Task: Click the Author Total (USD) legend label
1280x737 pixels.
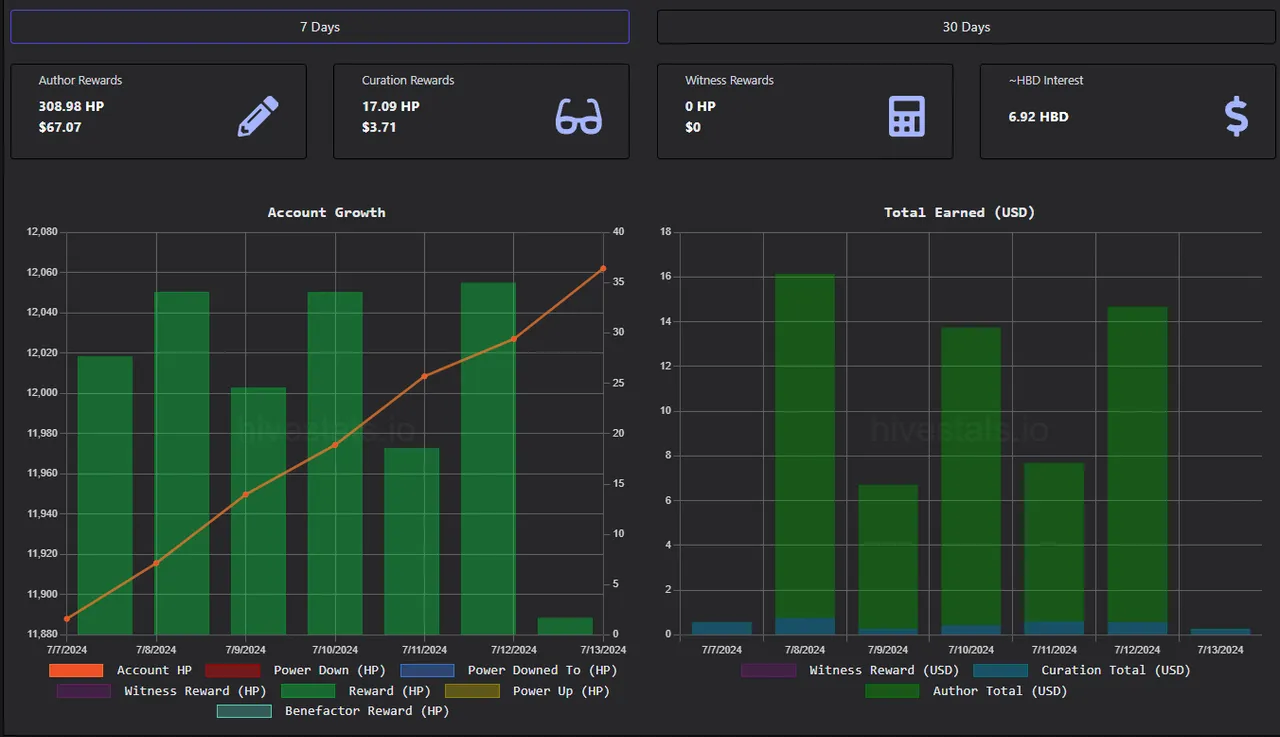Action: [x=1000, y=691]
